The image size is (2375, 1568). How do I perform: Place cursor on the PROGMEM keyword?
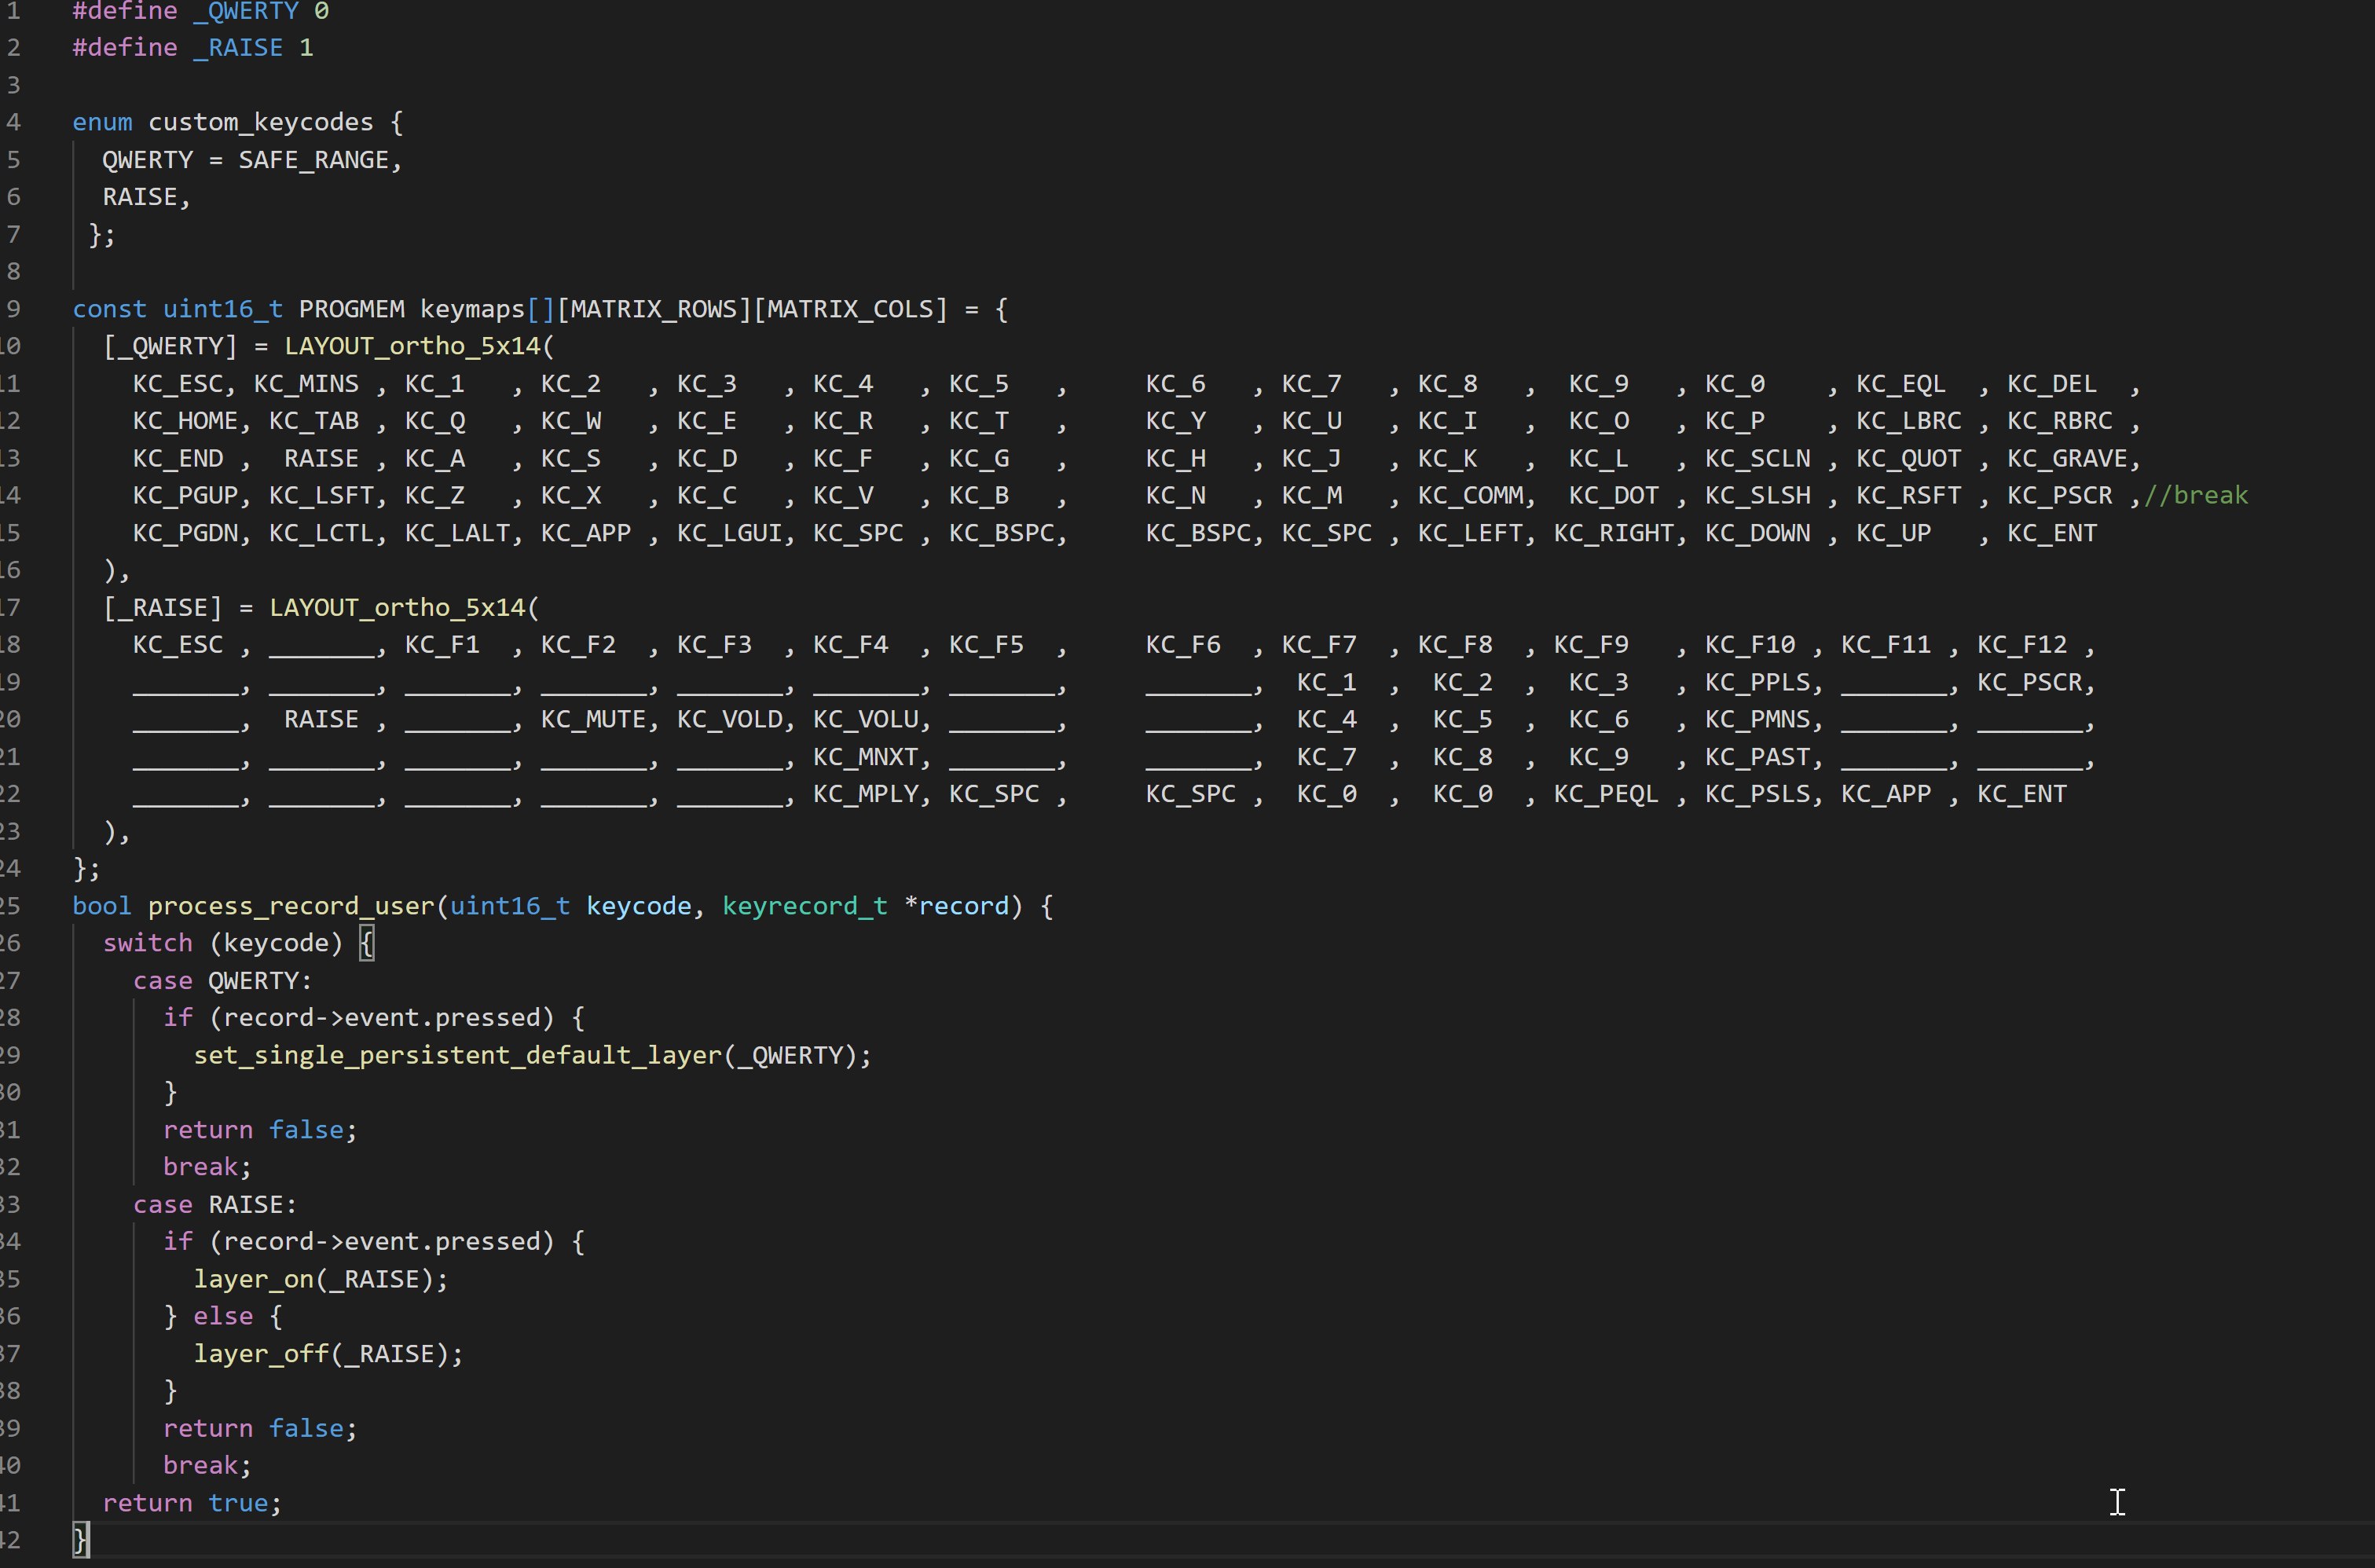(x=351, y=308)
